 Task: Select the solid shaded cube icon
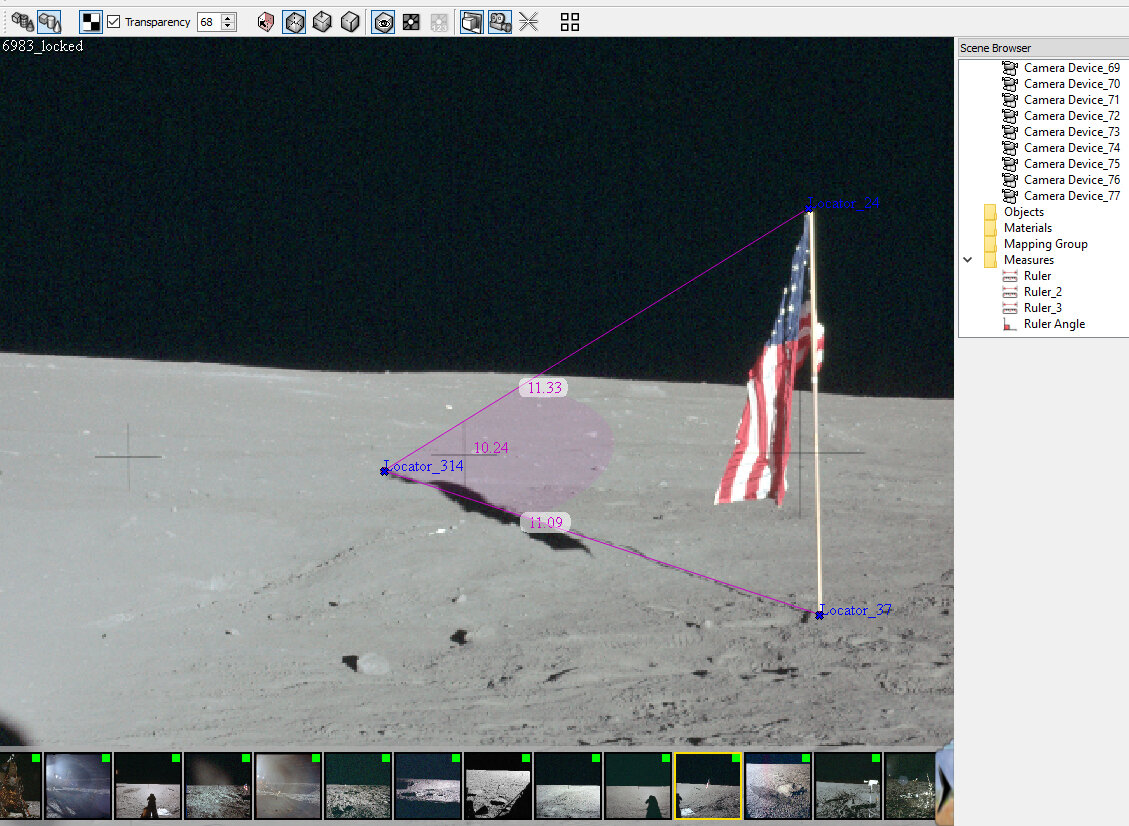point(350,22)
